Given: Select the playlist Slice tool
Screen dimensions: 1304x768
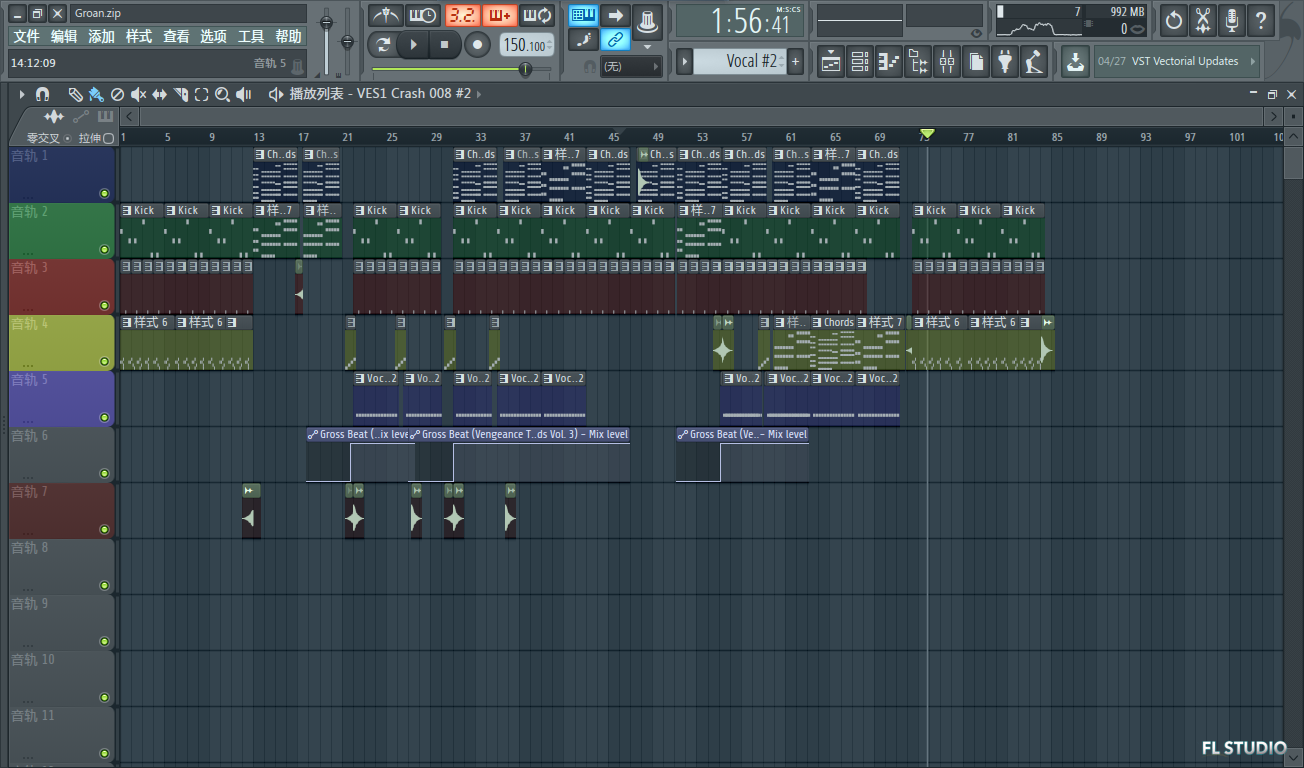Looking at the screenshot, I should point(181,94).
